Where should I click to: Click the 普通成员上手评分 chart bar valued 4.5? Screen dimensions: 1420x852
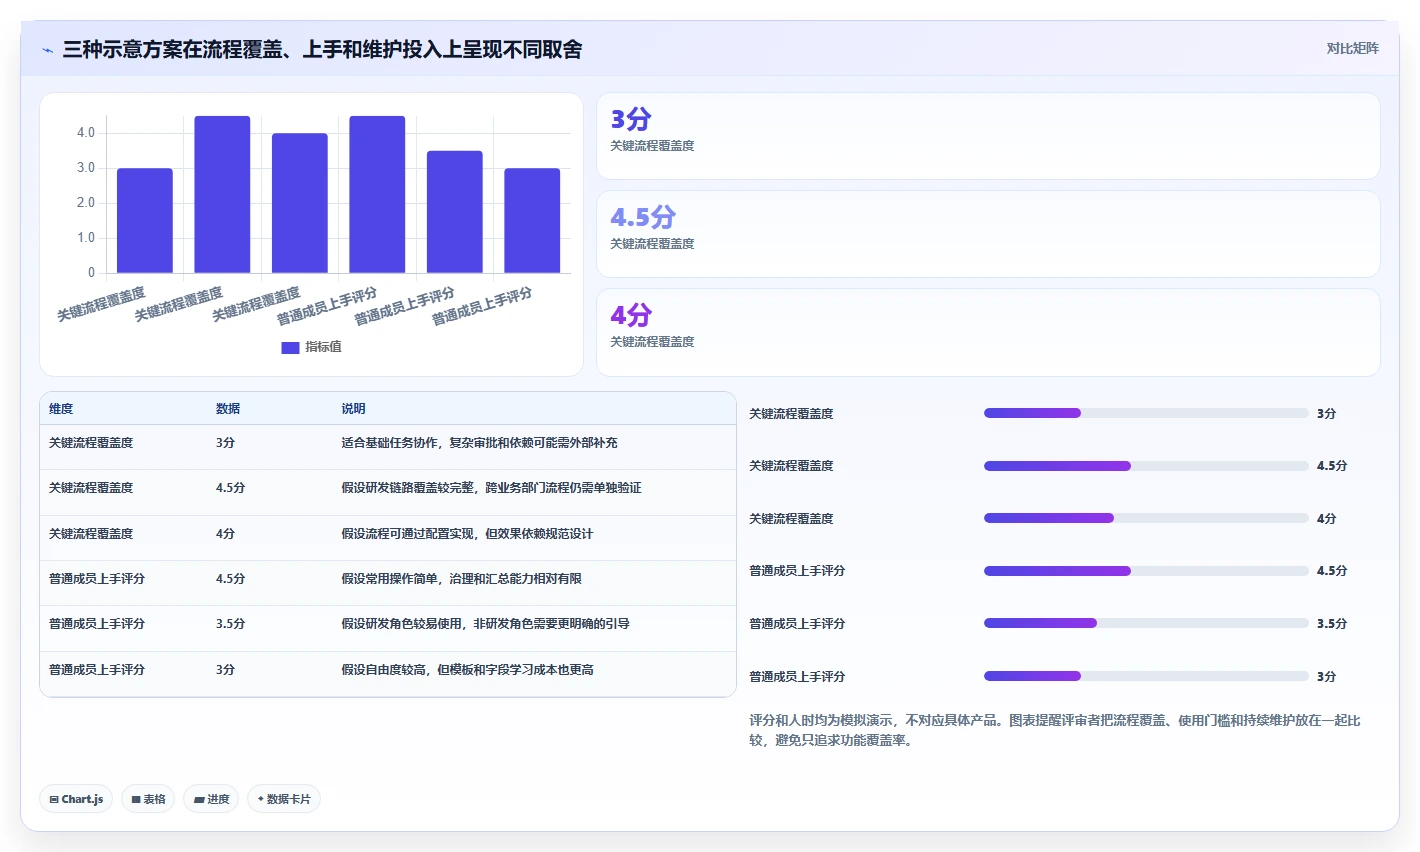(x=377, y=194)
